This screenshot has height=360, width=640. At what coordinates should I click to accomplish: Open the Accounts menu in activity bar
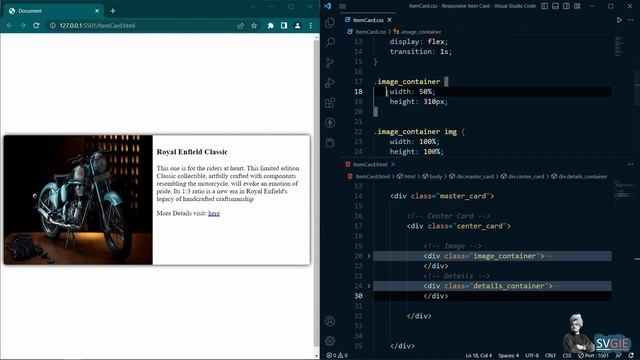point(330,321)
